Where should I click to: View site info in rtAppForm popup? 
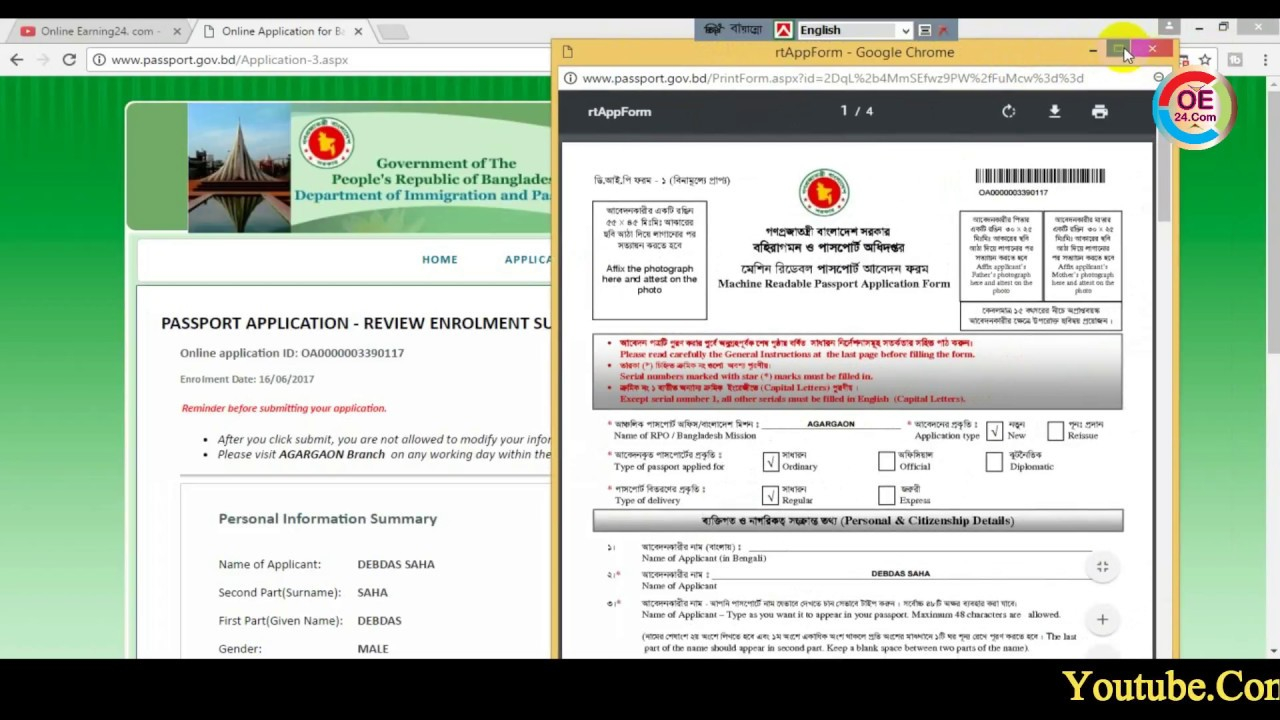coord(570,78)
